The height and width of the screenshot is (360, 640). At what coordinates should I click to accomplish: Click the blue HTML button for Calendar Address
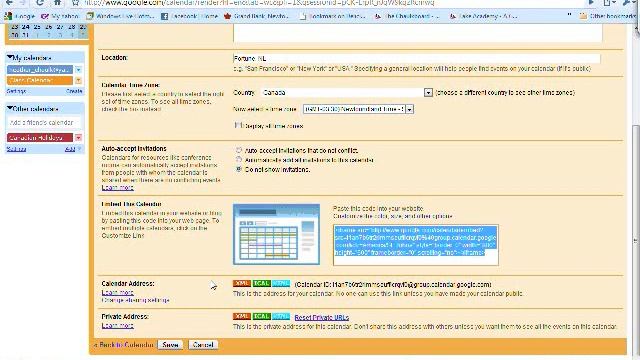click(x=281, y=283)
